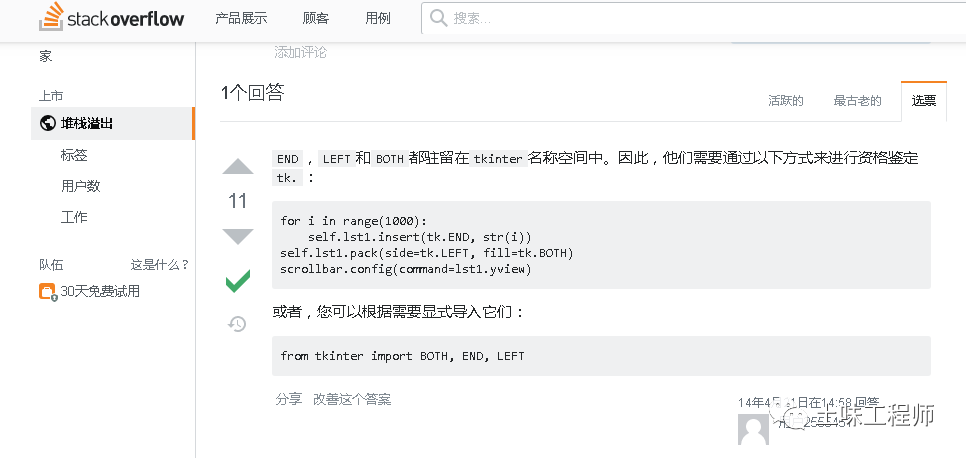Click the green accepted checkmark
The image size is (966, 458).
237,281
